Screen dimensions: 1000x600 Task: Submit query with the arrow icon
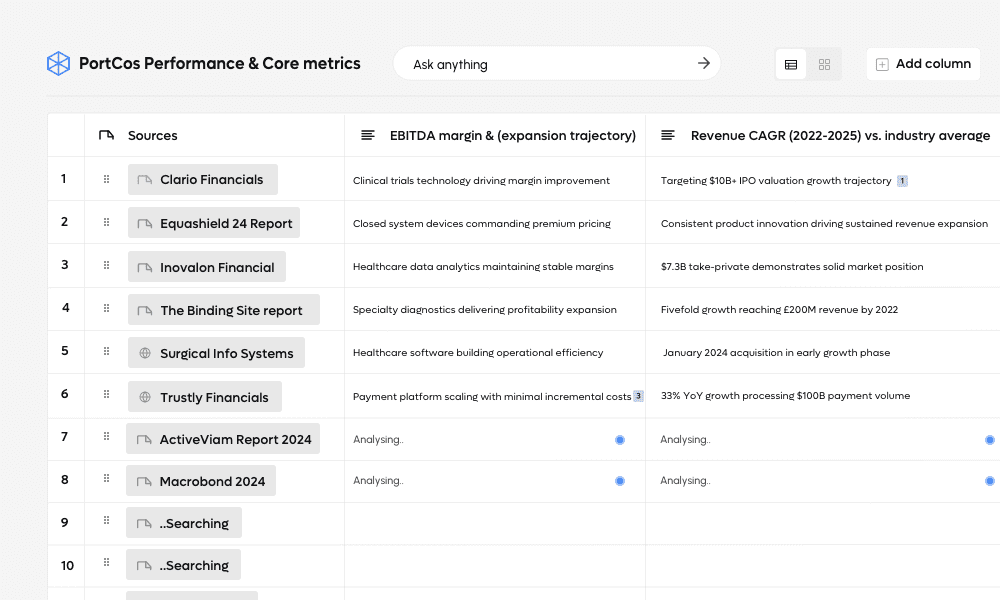tap(703, 63)
